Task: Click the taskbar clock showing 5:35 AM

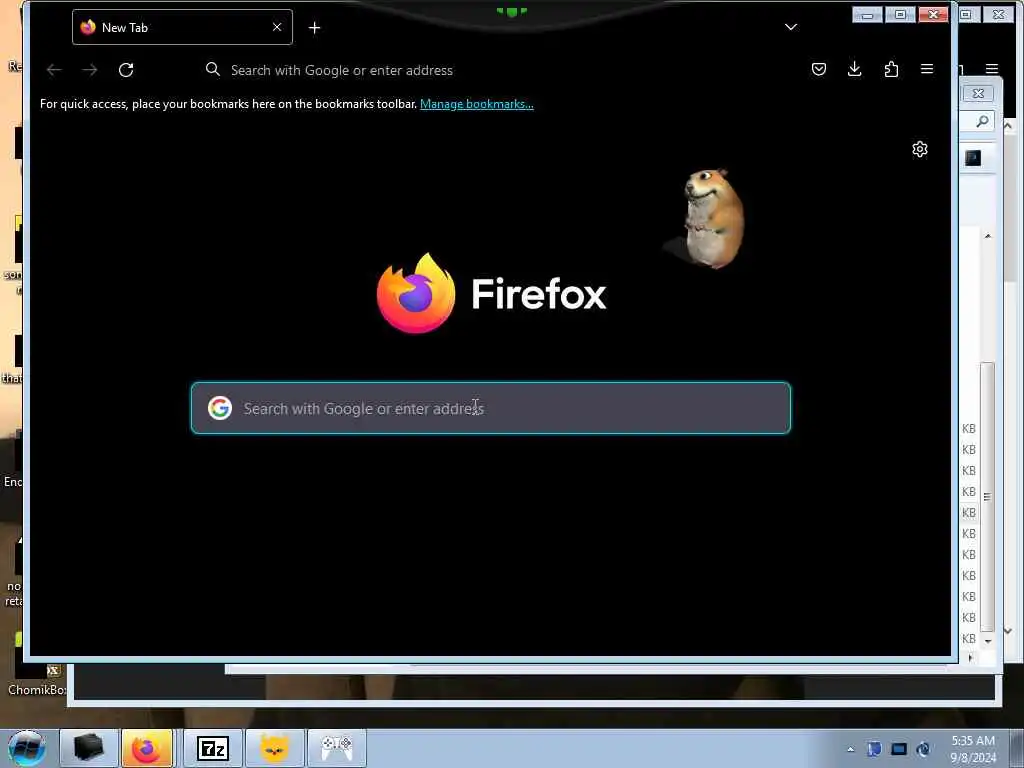Action: coord(973,749)
